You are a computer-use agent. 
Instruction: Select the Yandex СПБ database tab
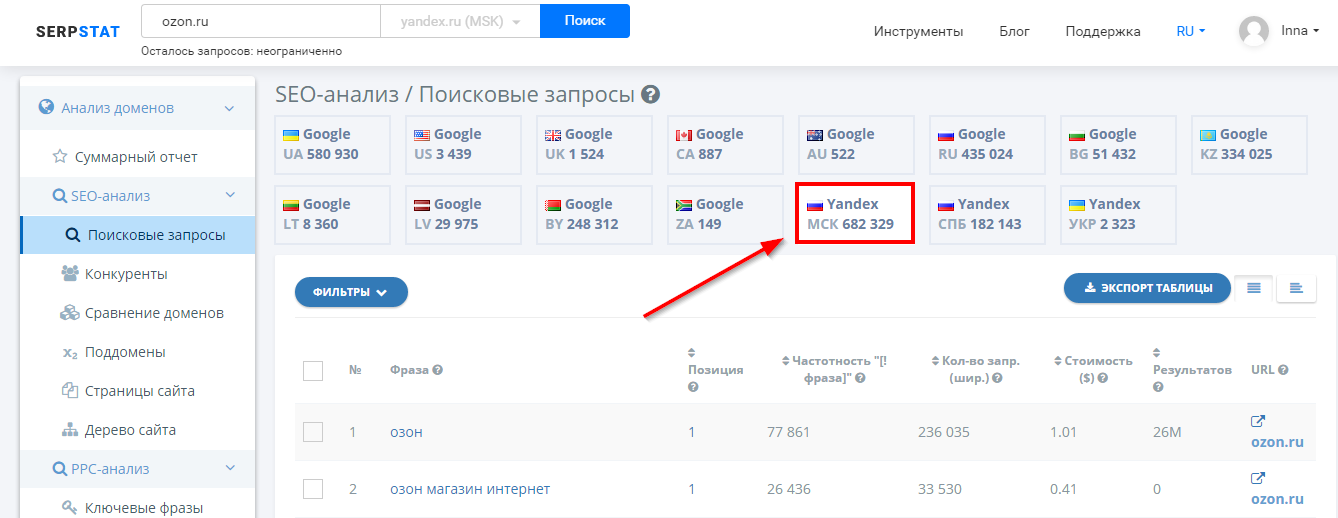click(987, 214)
